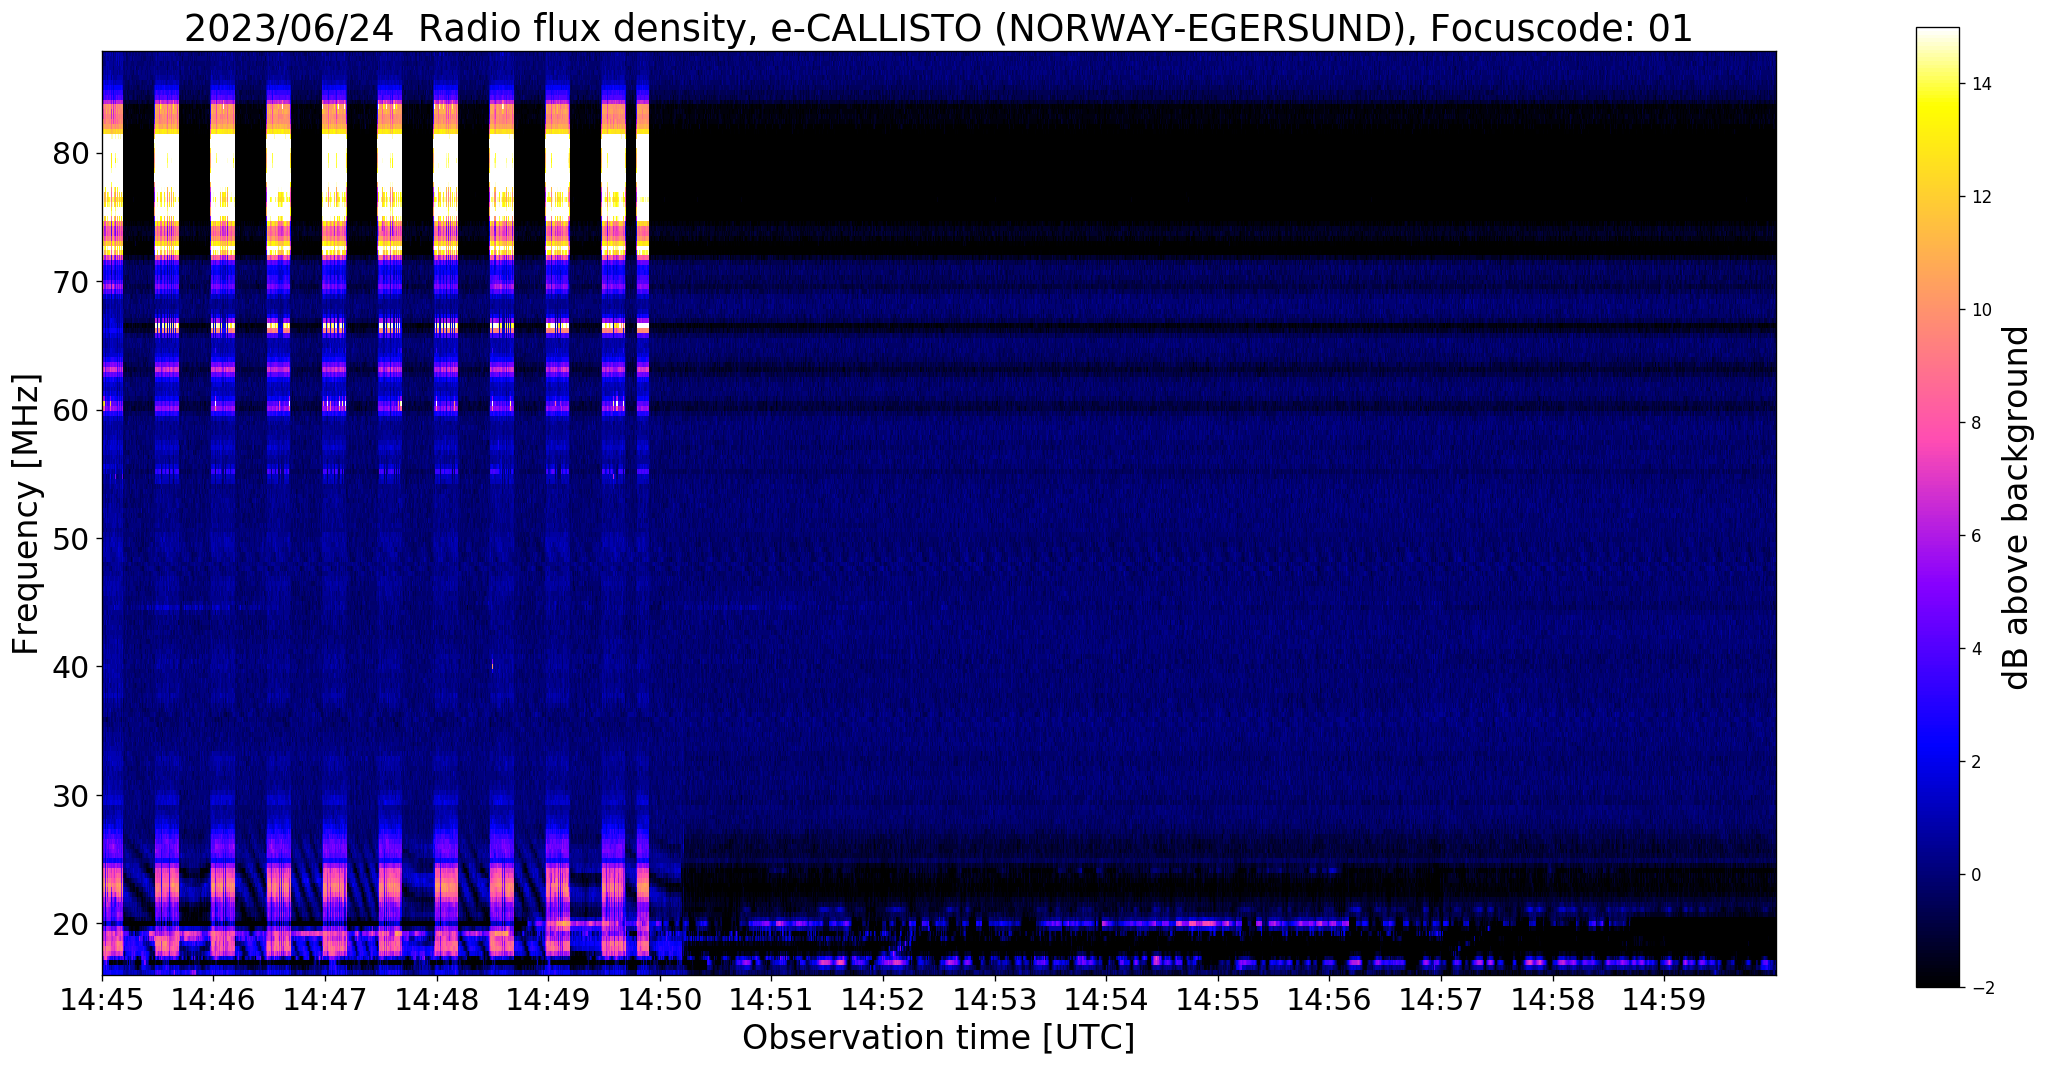Click the 14:53 time tick label
This screenshot has width=2047, height=1067.
pos(995,999)
